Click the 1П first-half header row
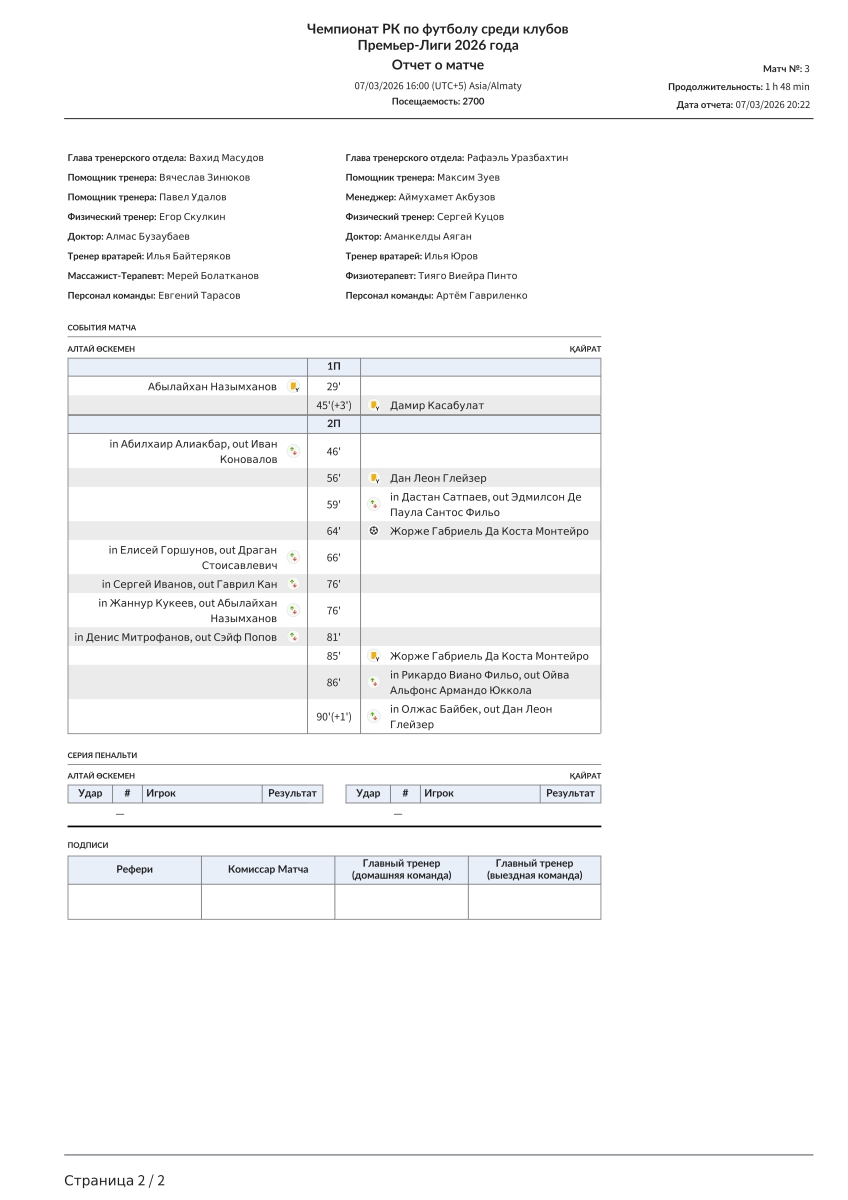Screen dimensions: 848x1200 point(334,367)
